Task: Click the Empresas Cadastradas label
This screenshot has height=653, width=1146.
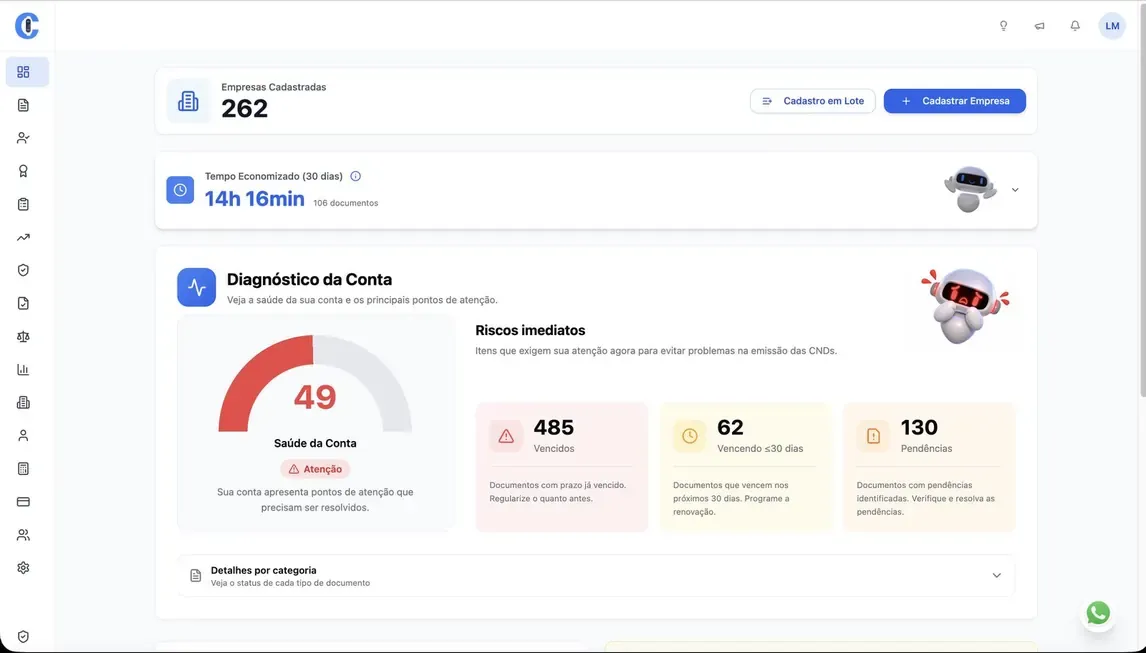Action: click(x=273, y=87)
